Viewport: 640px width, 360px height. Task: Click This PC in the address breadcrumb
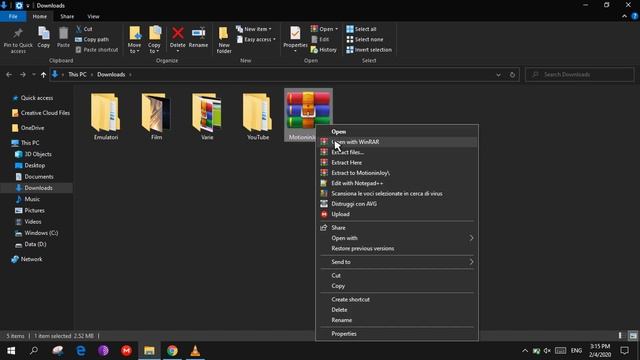(77, 75)
